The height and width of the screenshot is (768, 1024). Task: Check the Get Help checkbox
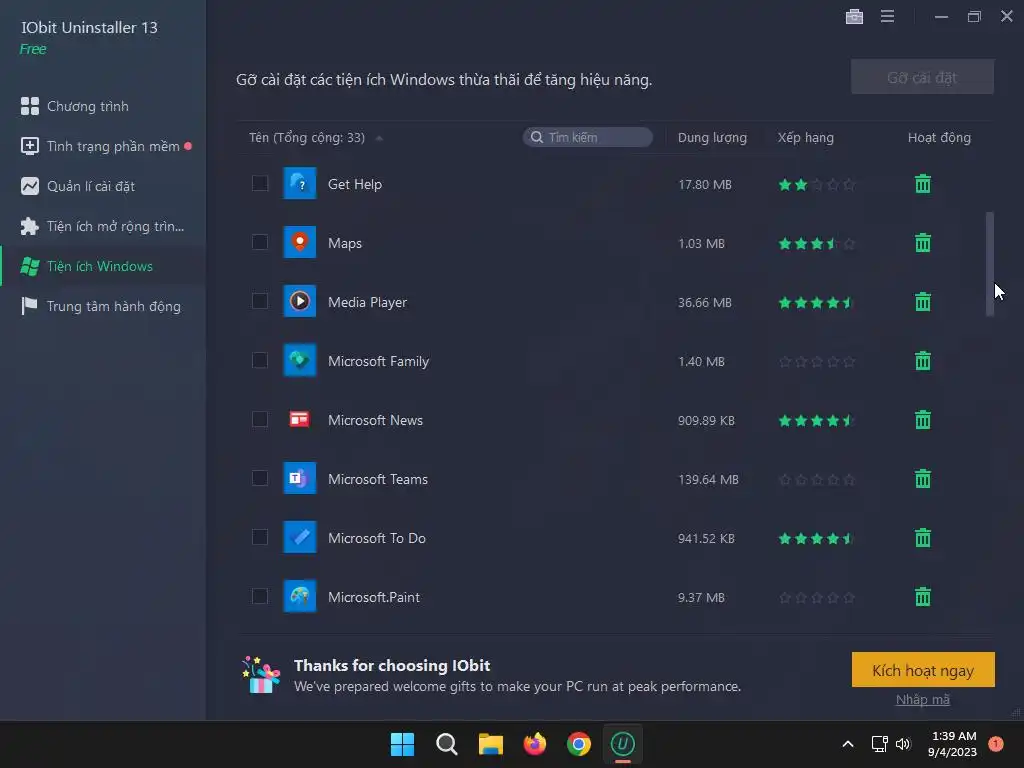coord(260,184)
